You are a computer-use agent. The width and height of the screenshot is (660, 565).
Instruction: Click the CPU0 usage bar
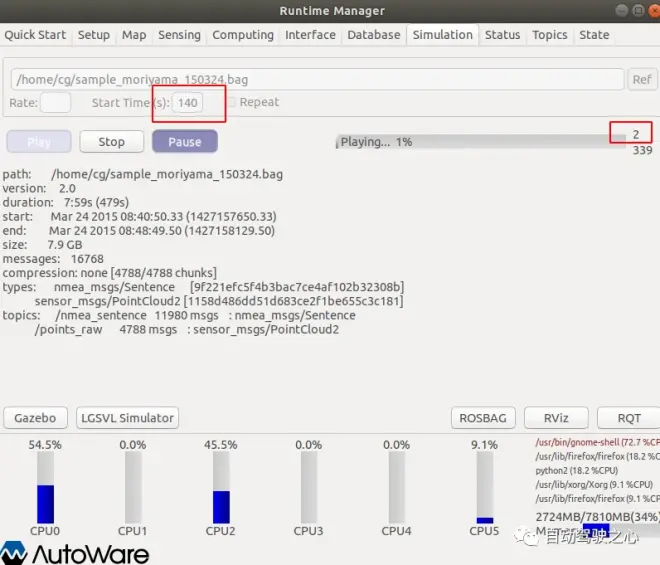[x=45, y=487]
